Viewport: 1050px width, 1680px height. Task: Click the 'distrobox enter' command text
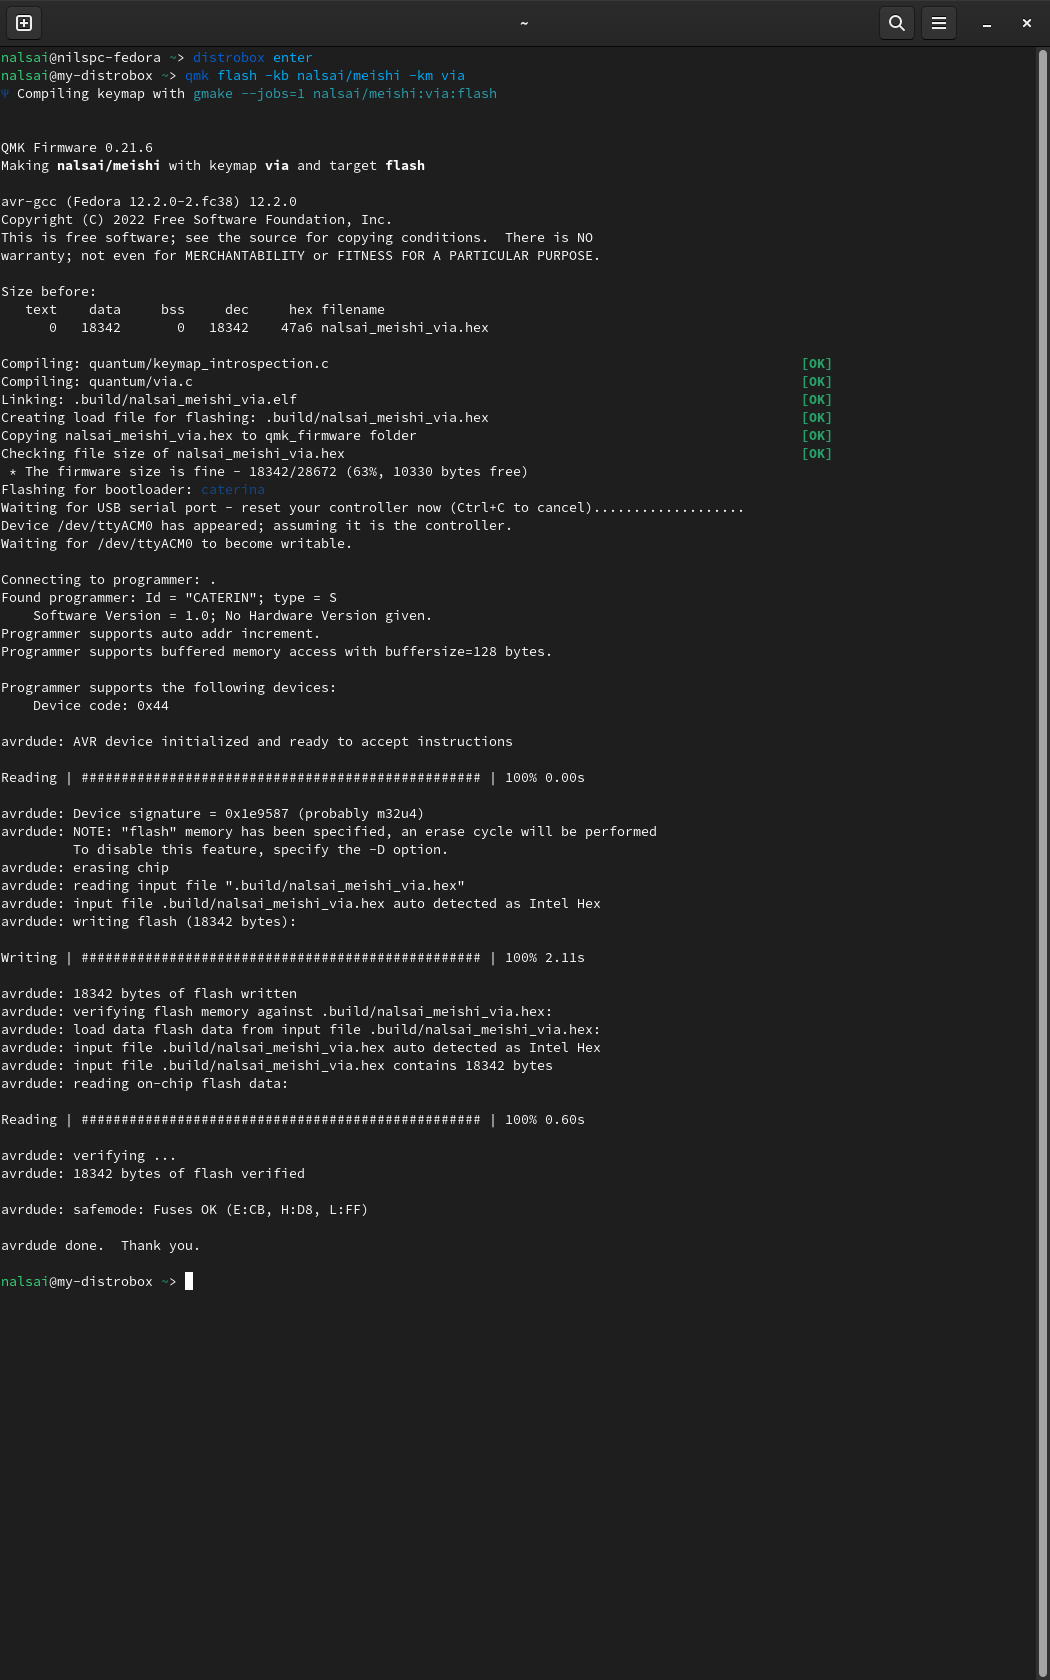click(x=252, y=58)
